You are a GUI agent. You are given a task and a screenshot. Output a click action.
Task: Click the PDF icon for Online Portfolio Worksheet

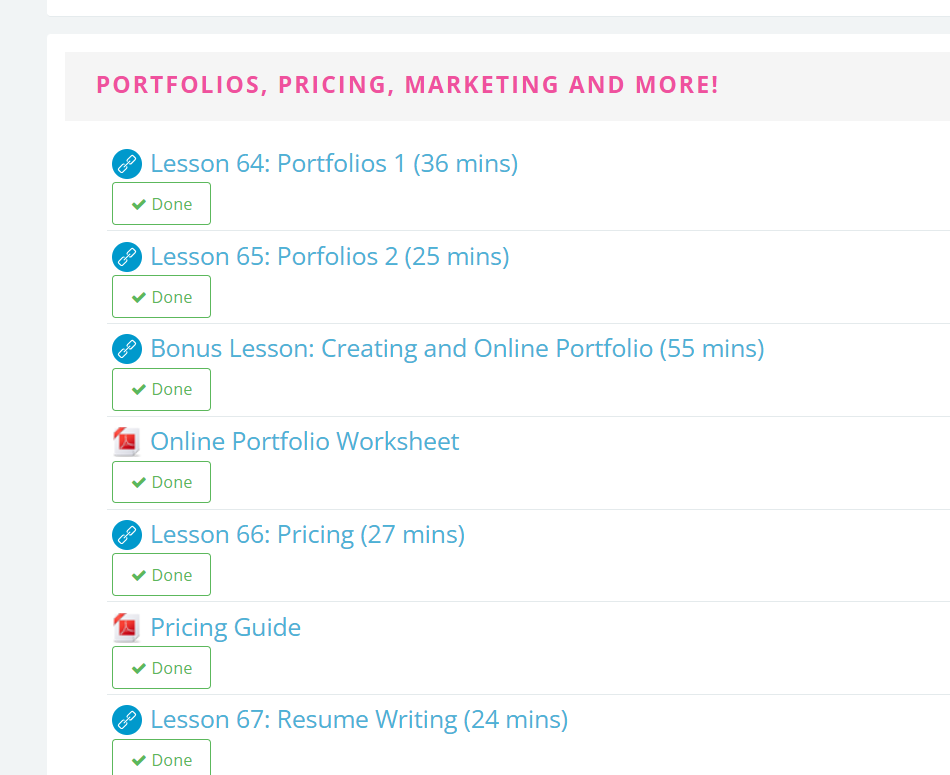pyautogui.click(x=127, y=442)
